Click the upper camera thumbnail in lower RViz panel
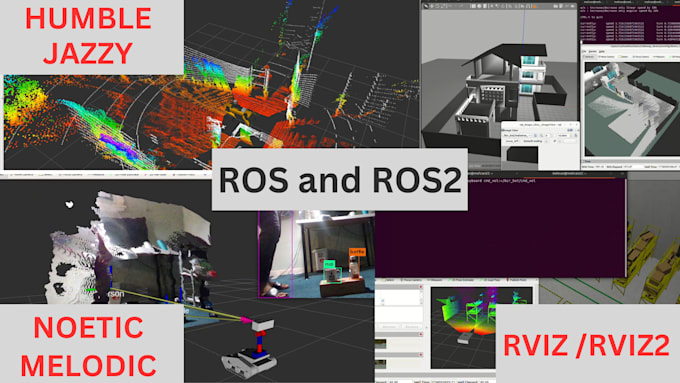 (x=380, y=344)
